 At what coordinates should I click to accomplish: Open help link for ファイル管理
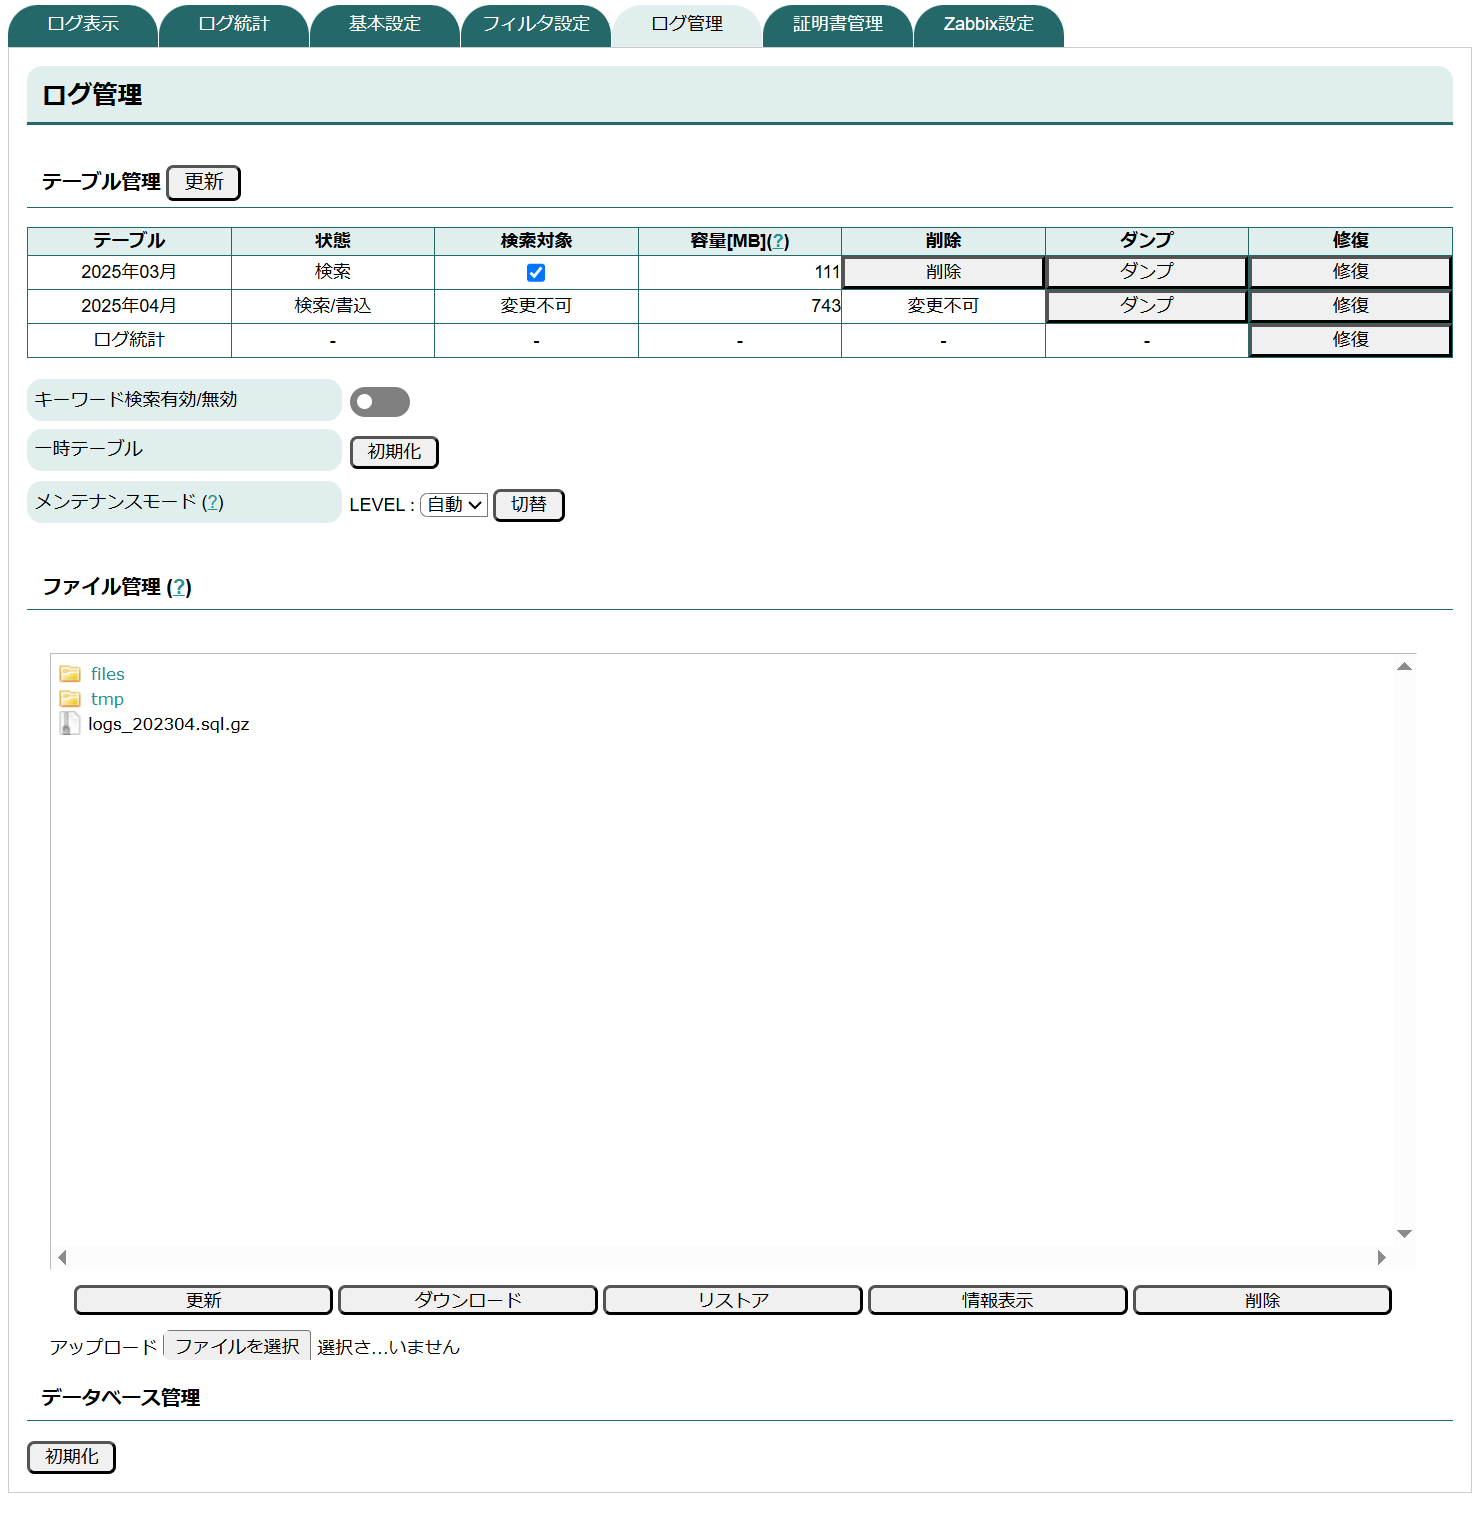[179, 587]
